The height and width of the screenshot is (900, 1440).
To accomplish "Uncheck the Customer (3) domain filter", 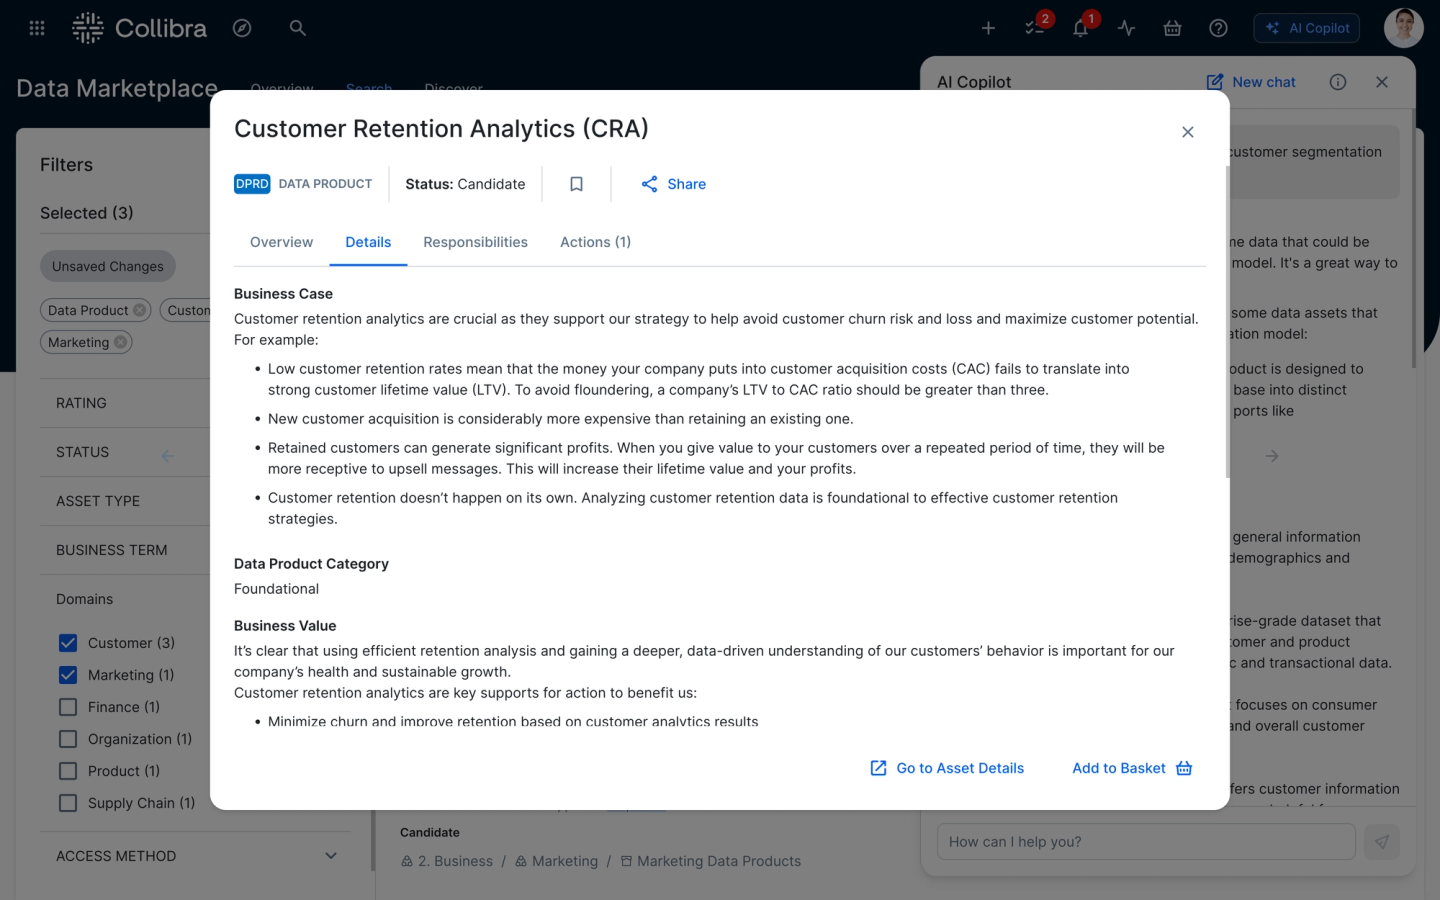I will coord(68,643).
